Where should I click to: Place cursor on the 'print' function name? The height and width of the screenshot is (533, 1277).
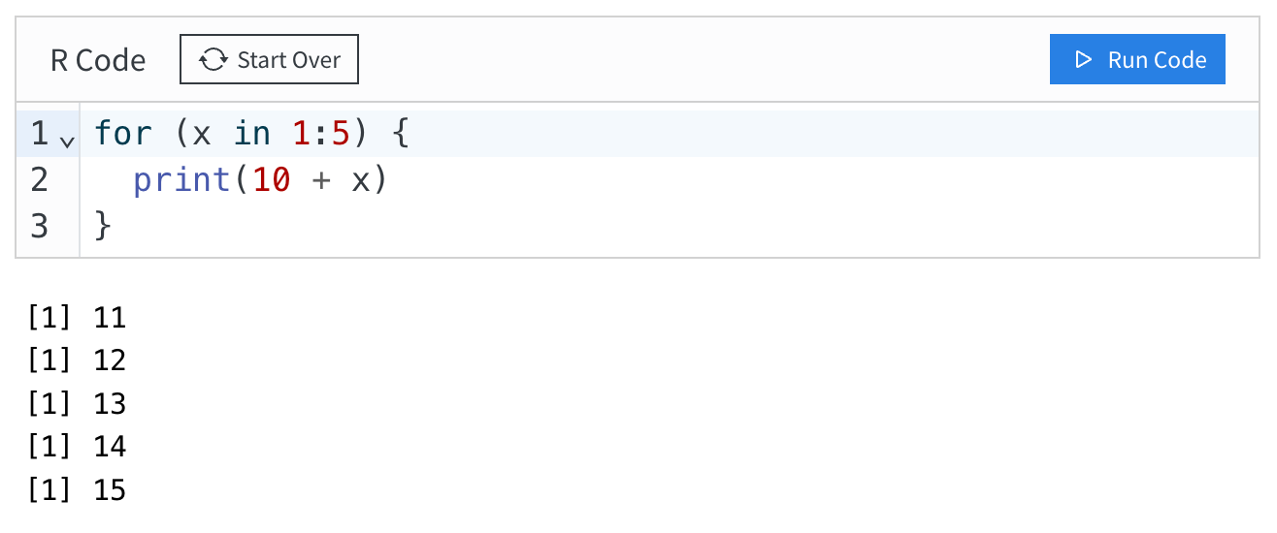[182, 180]
